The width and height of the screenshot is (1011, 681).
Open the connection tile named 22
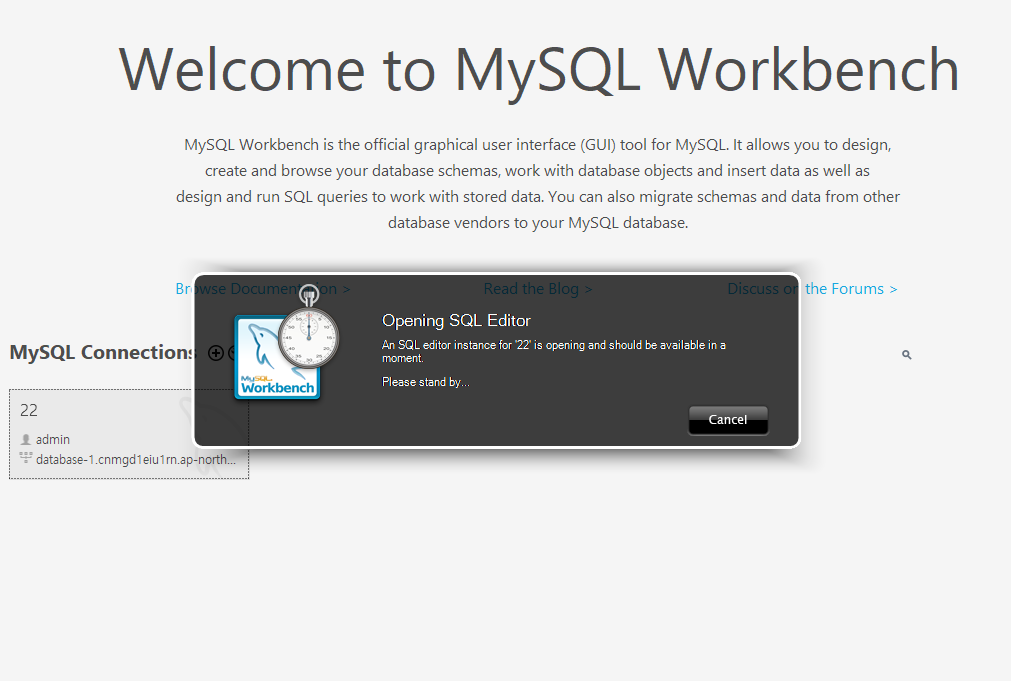click(129, 434)
